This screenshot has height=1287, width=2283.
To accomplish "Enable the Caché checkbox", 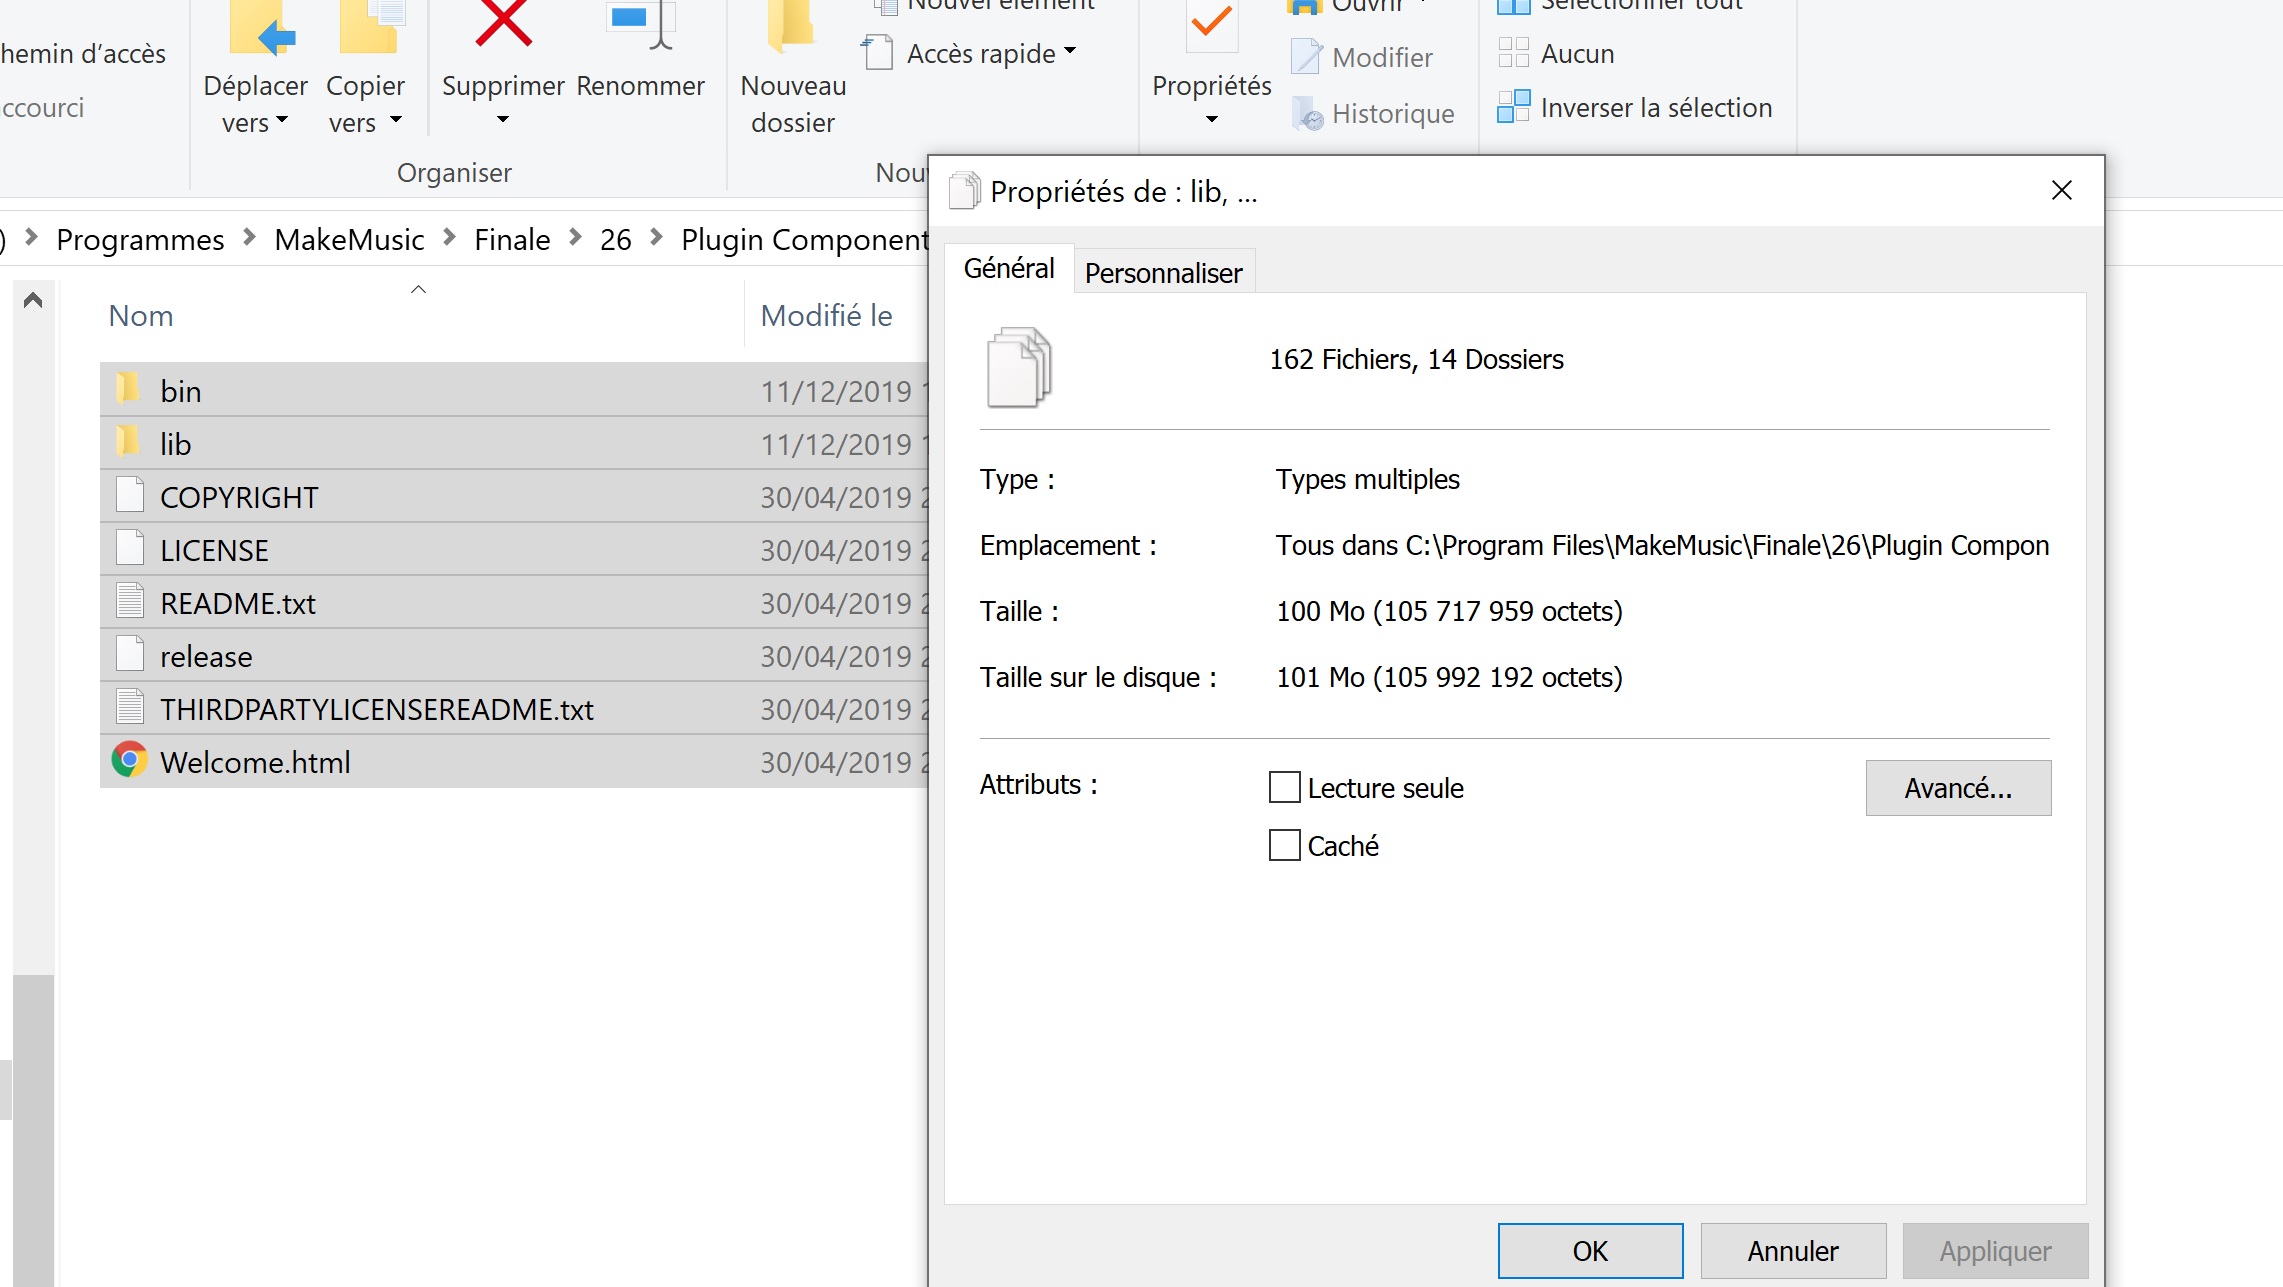I will [1284, 845].
